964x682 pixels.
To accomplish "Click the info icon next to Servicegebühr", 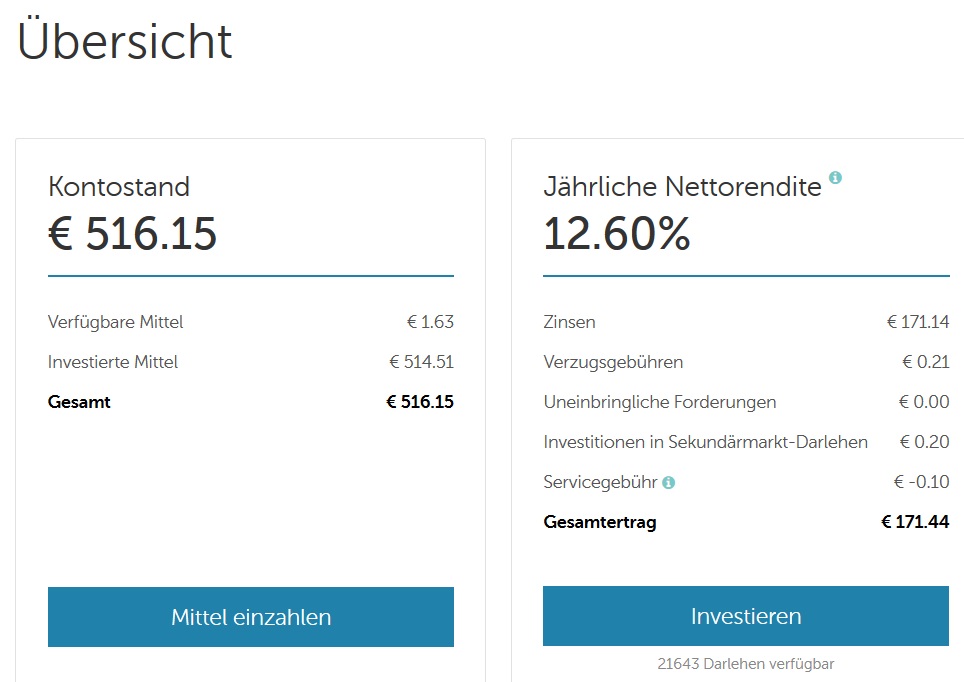I will pyautogui.click(x=668, y=483).
